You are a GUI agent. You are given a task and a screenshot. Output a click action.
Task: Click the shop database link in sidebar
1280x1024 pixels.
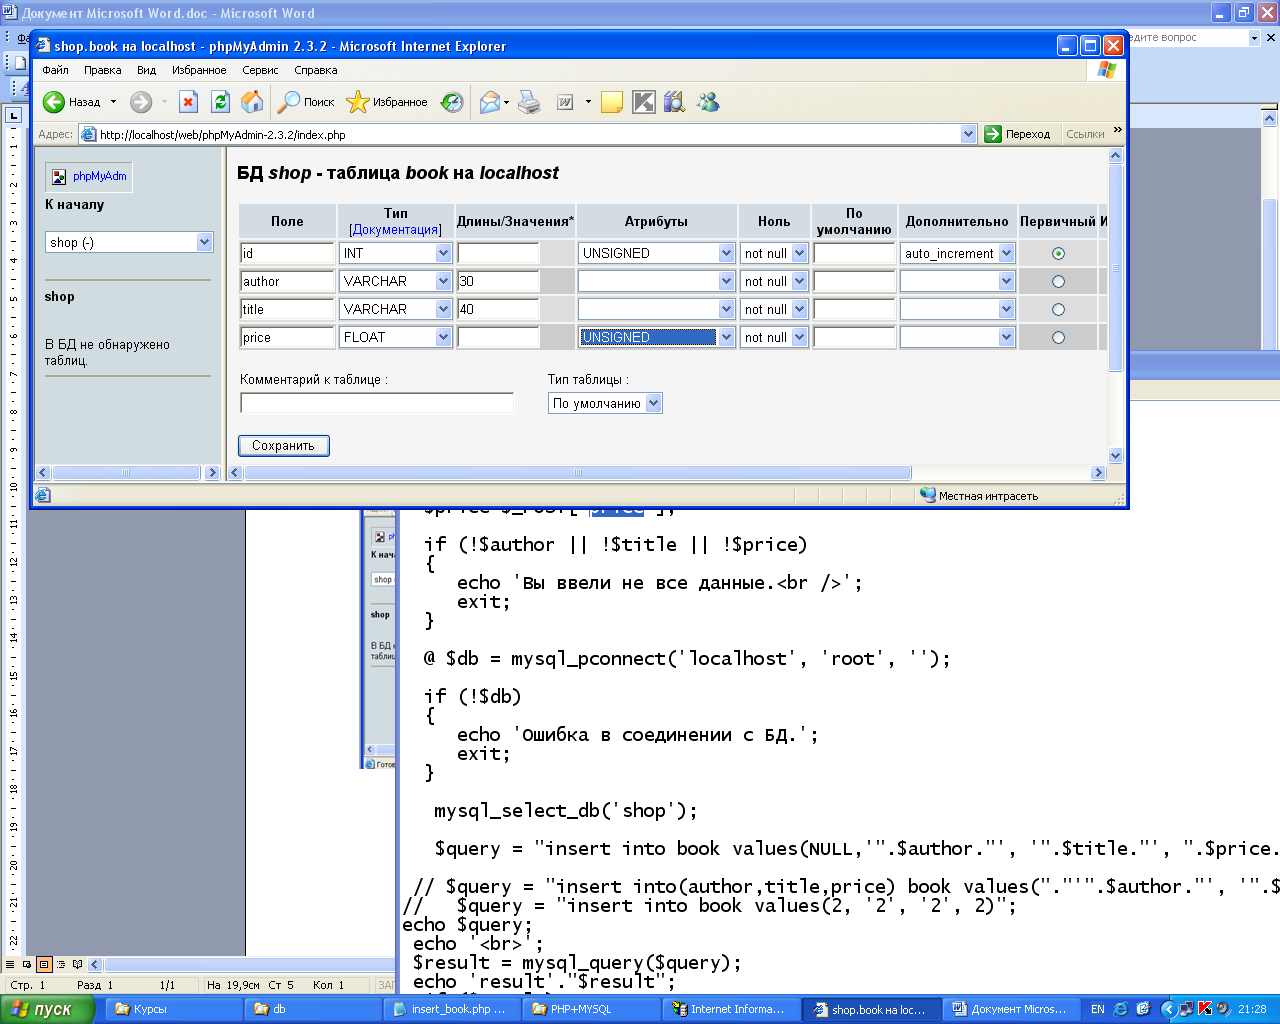[x=59, y=297]
